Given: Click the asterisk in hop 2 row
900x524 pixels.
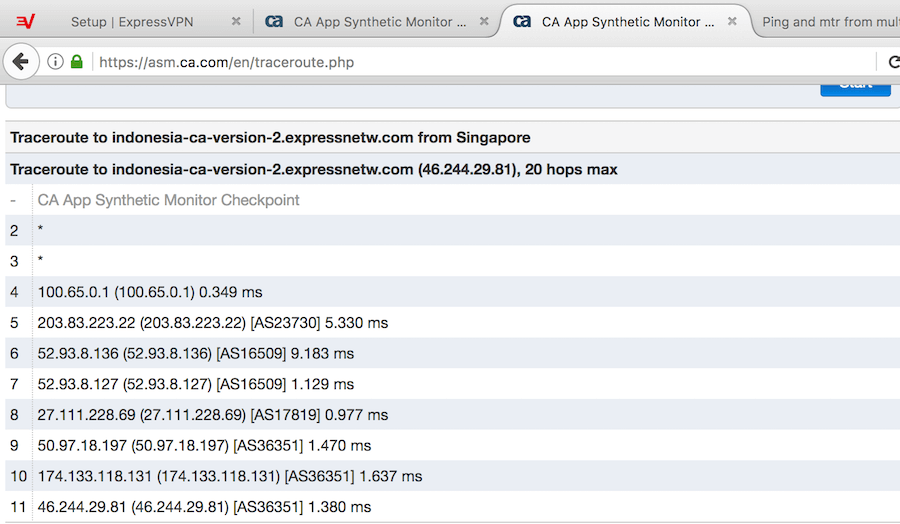Looking at the screenshot, I should click(x=40, y=230).
